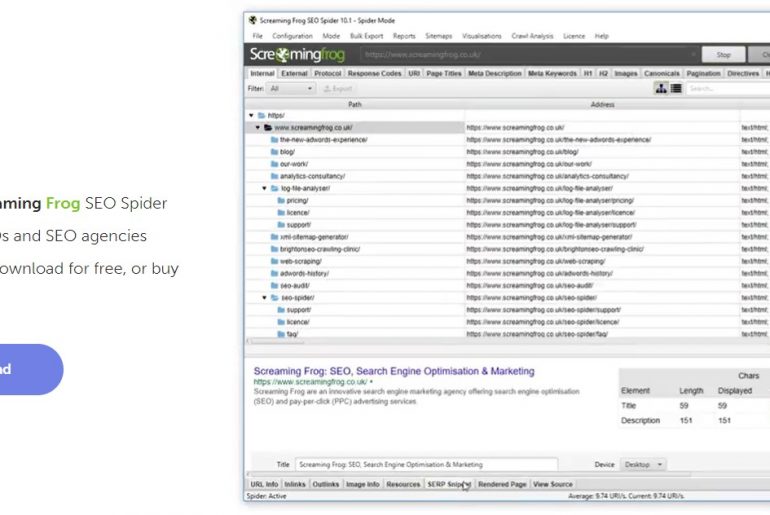The width and height of the screenshot is (770, 515).
Task: Open the Resources bottom tab
Action: pyautogui.click(x=403, y=485)
